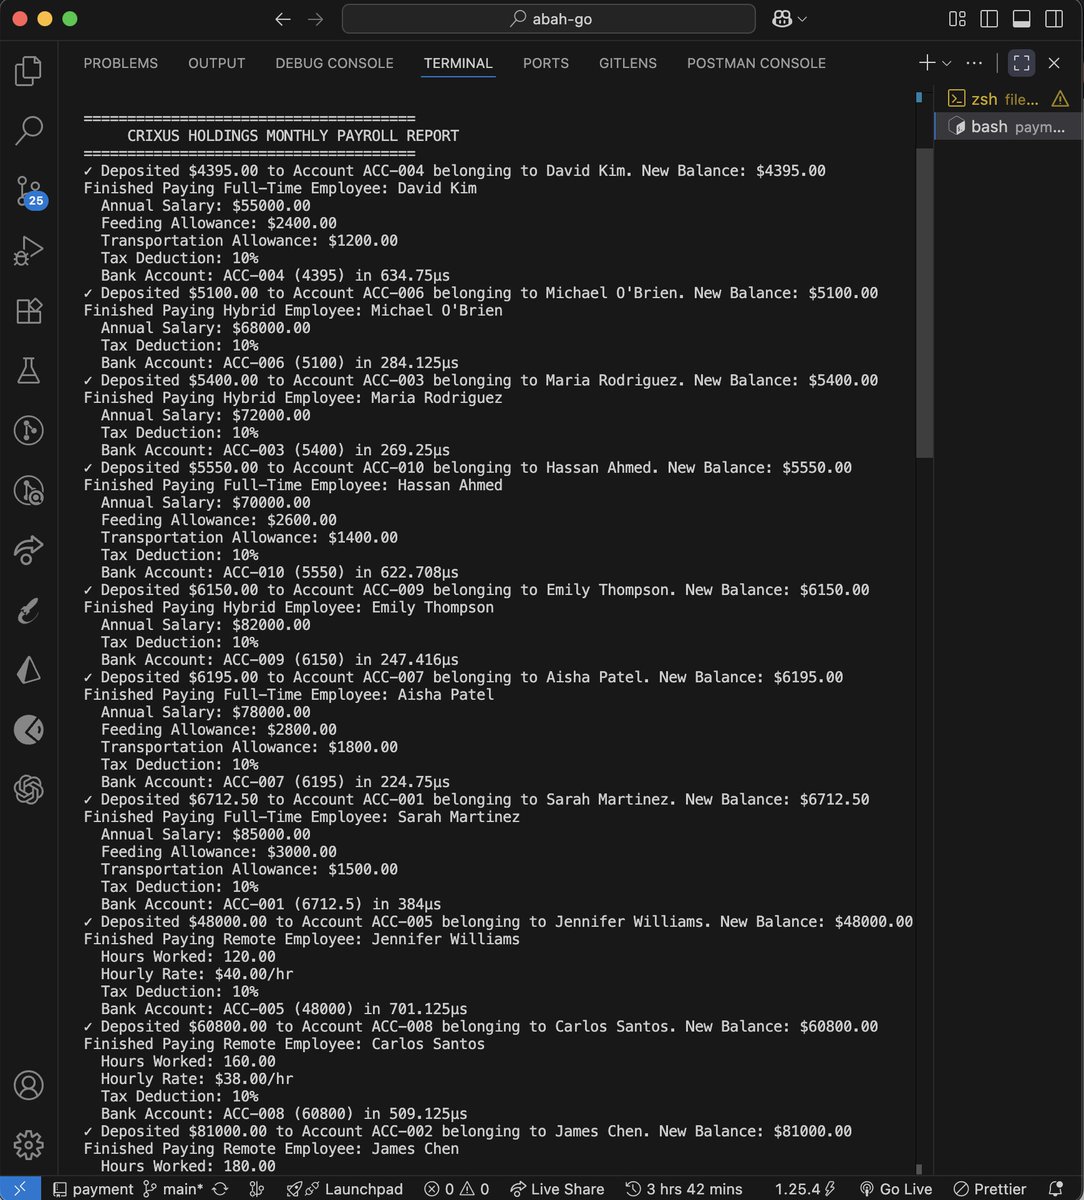The image size is (1084, 1200).
Task: Toggle the bottom panel visibility
Action: pyautogui.click(x=1021, y=19)
